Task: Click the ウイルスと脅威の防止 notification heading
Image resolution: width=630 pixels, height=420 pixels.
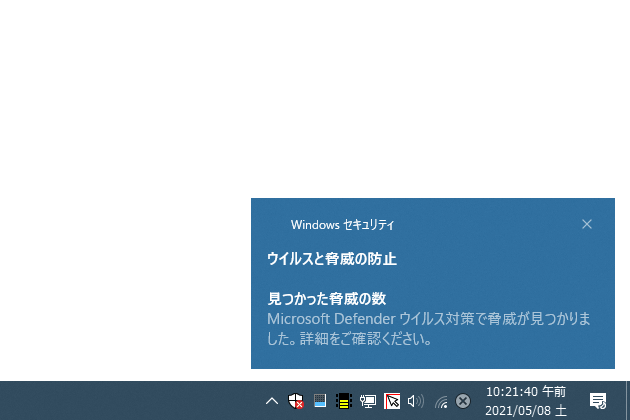Action: click(x=332, y=259)
